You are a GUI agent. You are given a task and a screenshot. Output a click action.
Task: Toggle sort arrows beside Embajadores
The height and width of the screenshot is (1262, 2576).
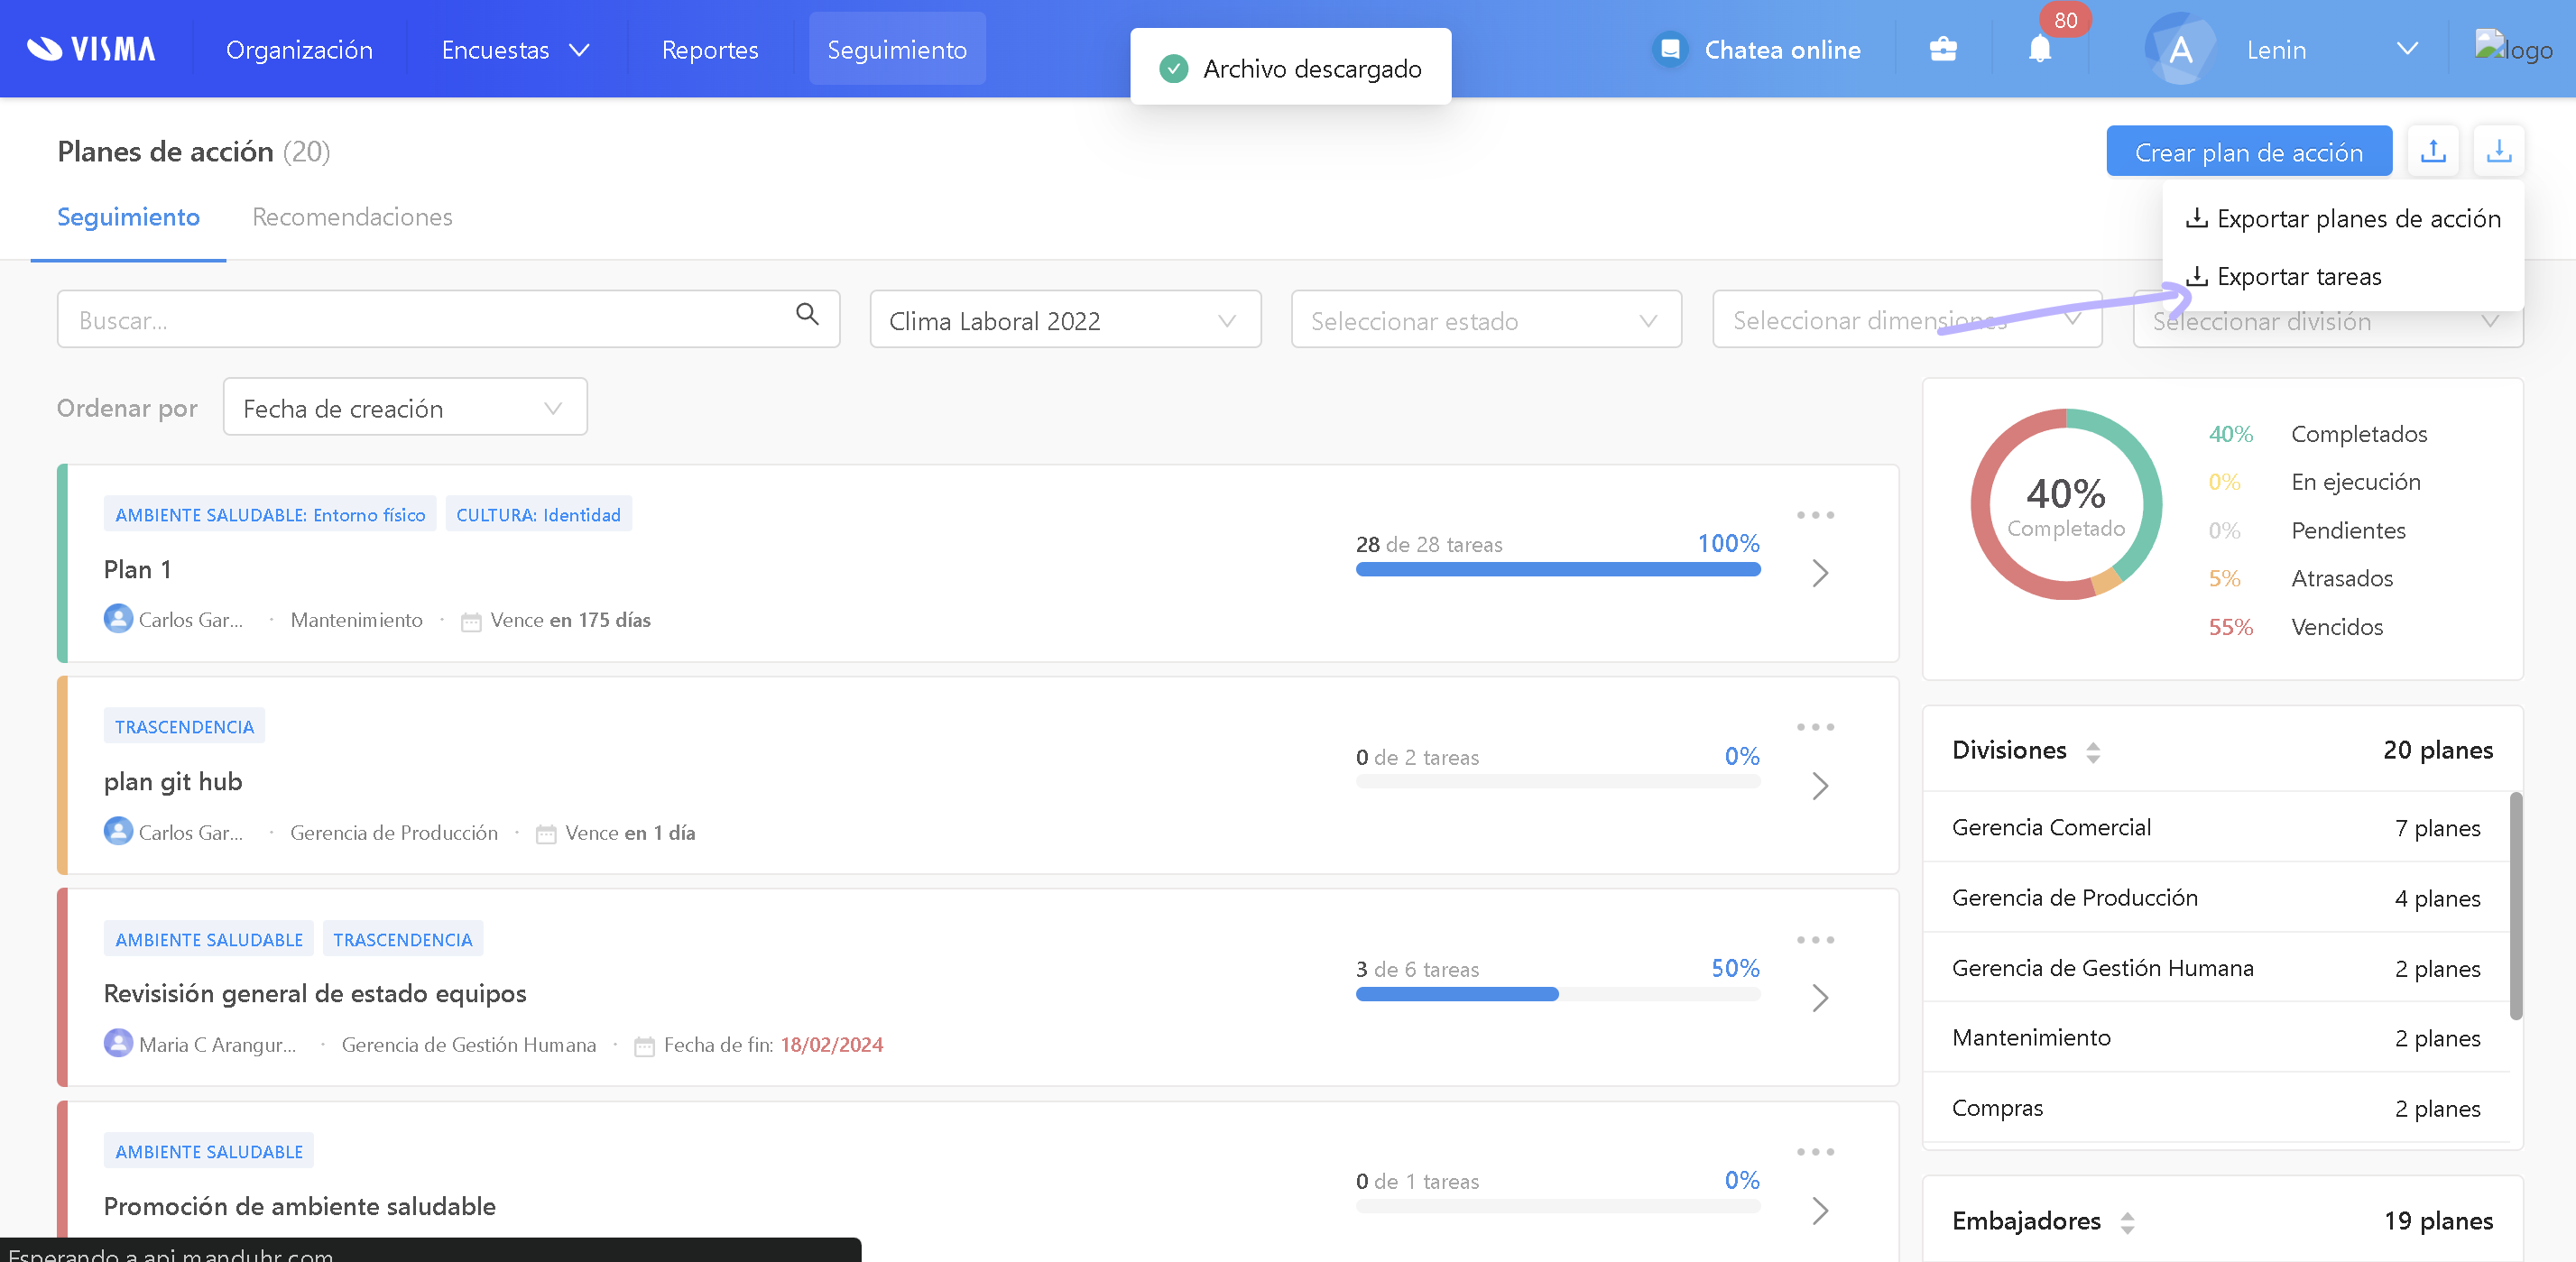tap(2127, 1222)
